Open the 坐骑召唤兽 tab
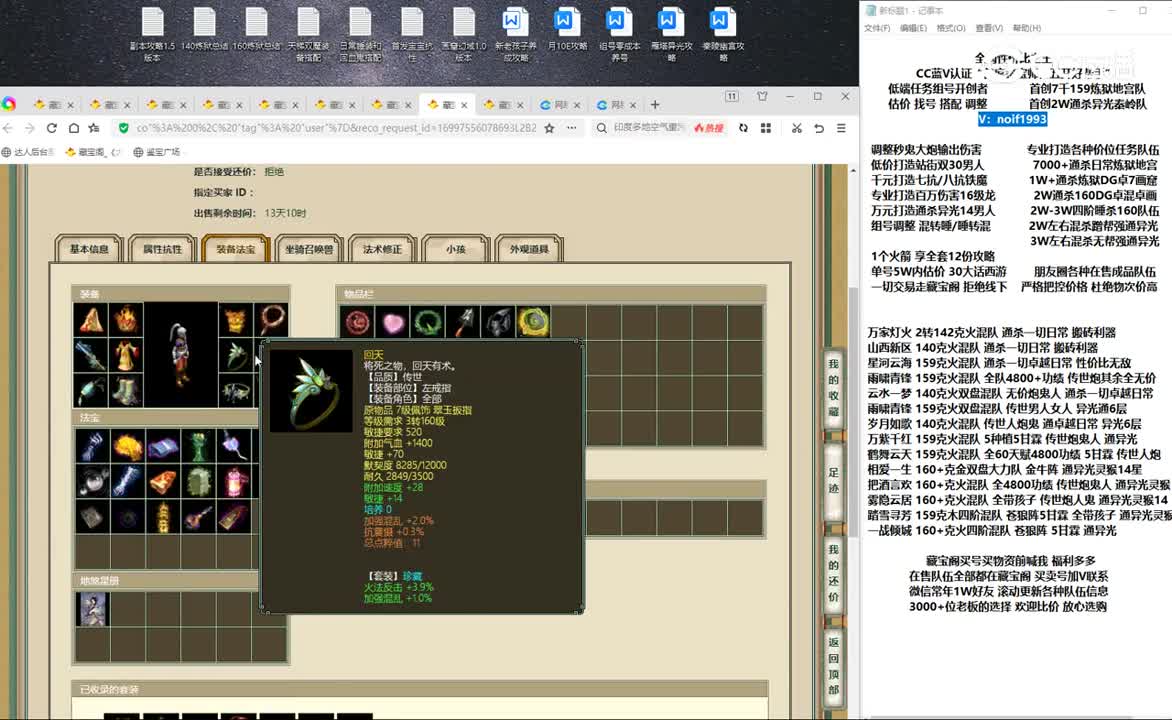The image size is (1172, 720). [x=309, y=249]
